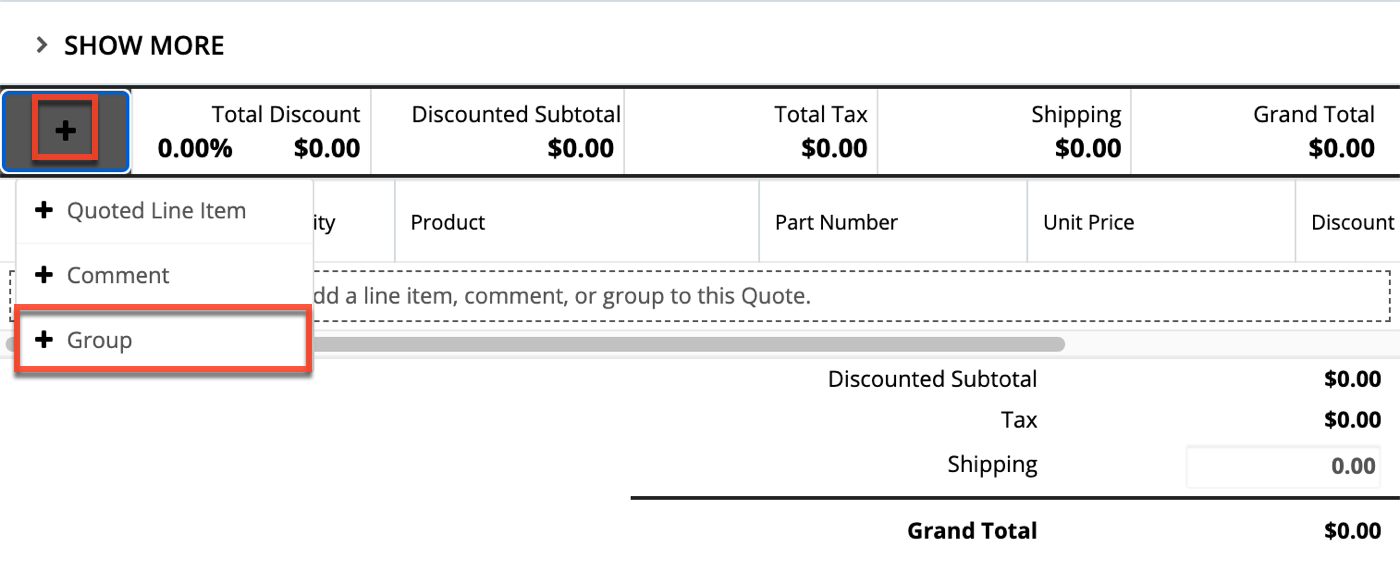Screen dimensions: 1400x572
Task: Click the Part Number column header
Action: [836, 222]
